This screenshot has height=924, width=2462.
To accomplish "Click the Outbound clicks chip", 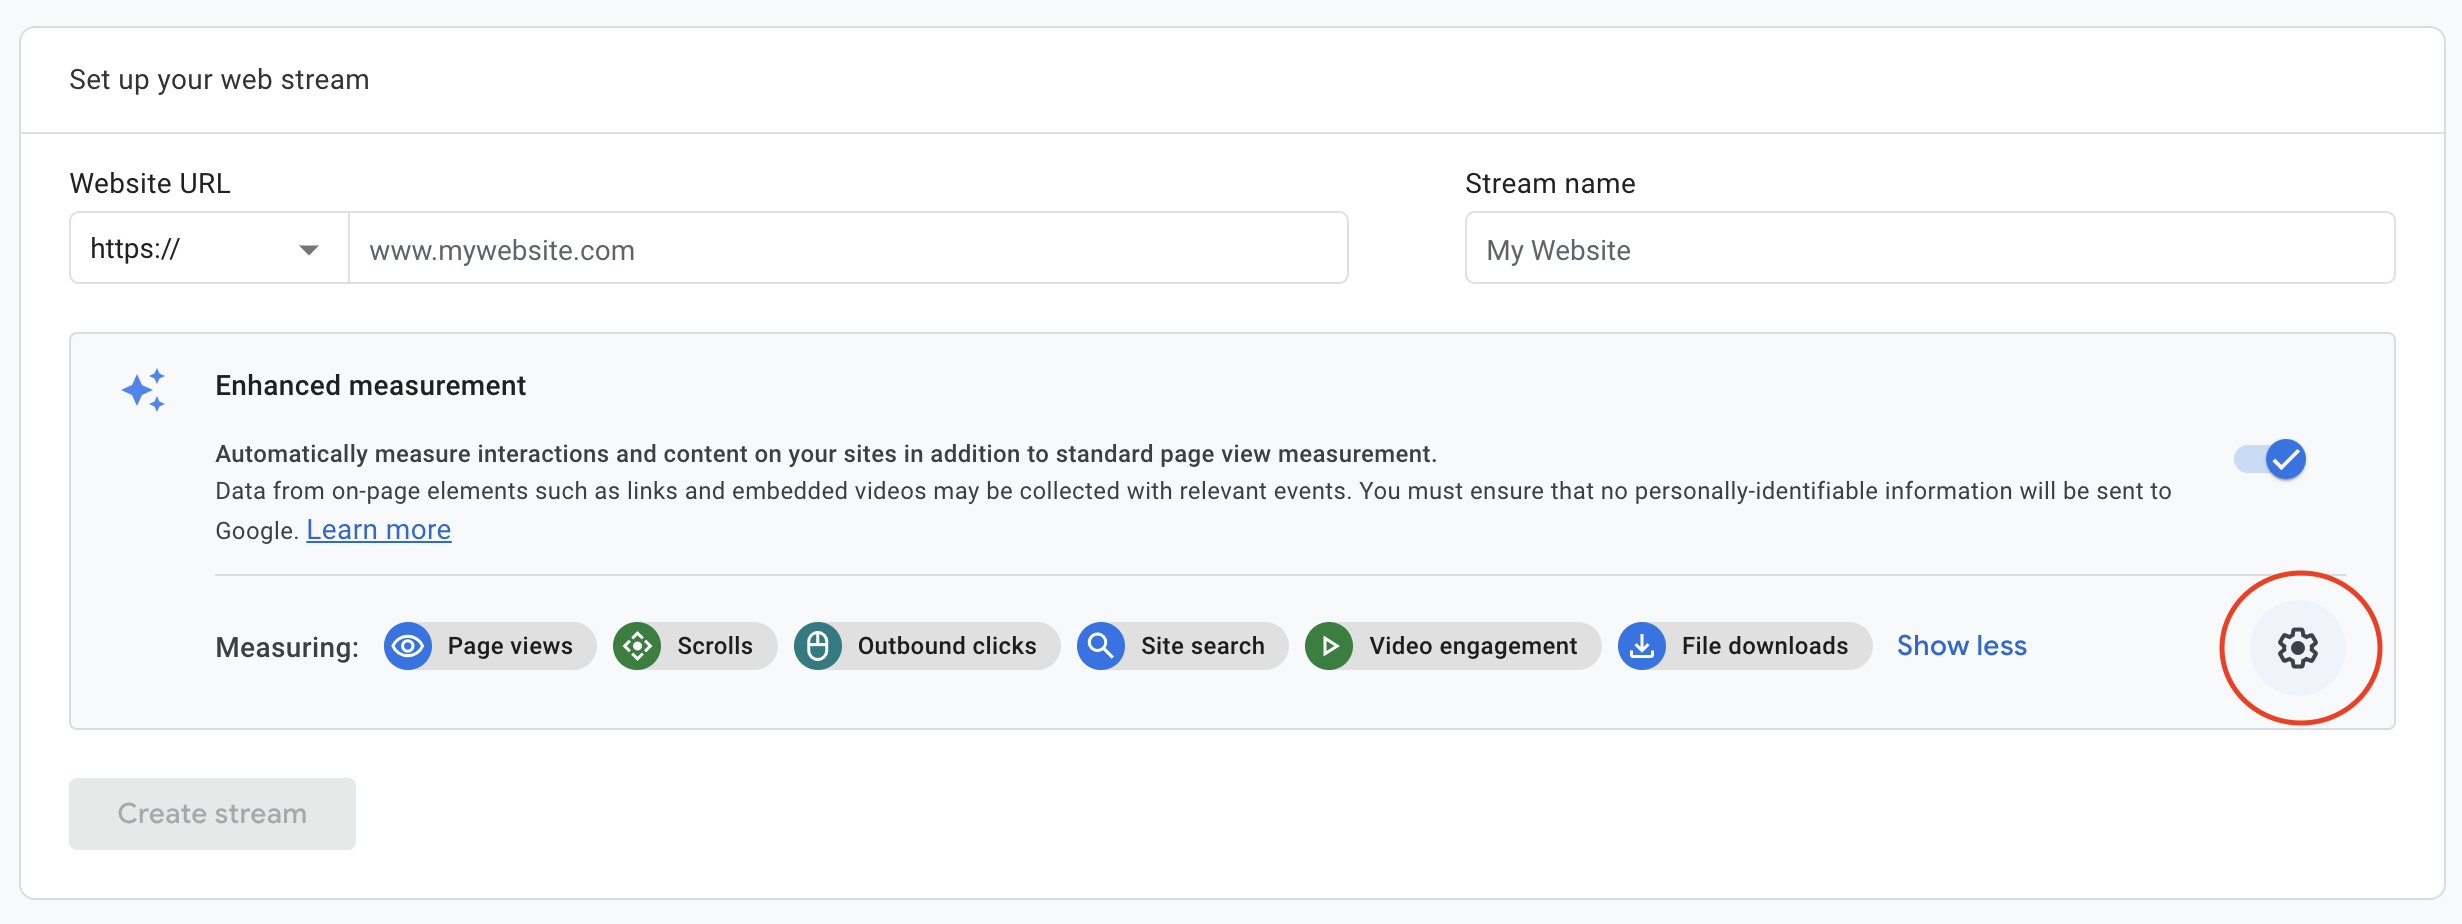I will click(925, 646).
